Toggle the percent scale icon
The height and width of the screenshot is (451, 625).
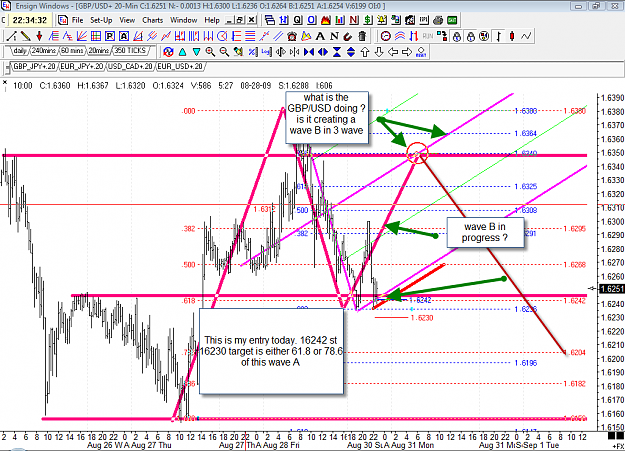click(253, 52)
